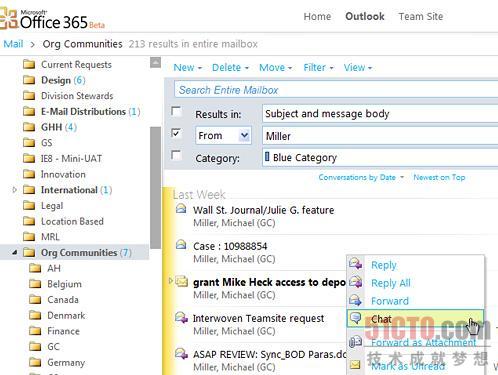Toggle the Newest on Top sort link
This screenshot has height=375, width=498.
click(x=439, y=177)
